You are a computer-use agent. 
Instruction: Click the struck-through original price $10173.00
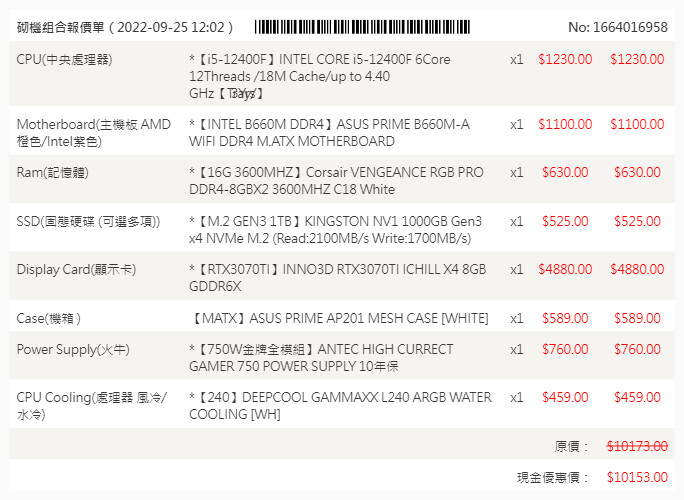point(637,446)
